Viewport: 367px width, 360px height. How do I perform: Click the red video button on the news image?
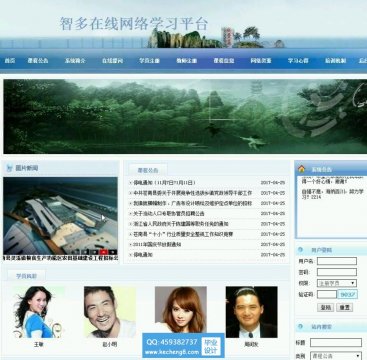click(x=103, y=252)
